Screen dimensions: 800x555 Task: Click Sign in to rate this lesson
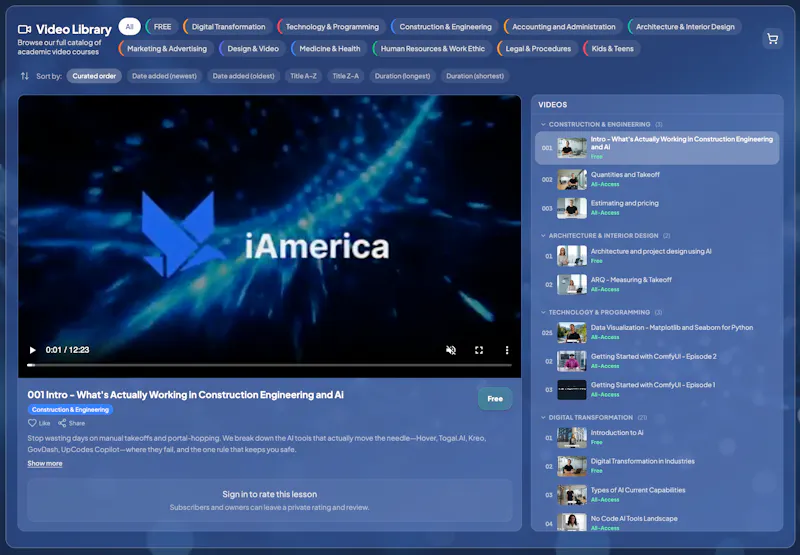click(x=269, y=494)
